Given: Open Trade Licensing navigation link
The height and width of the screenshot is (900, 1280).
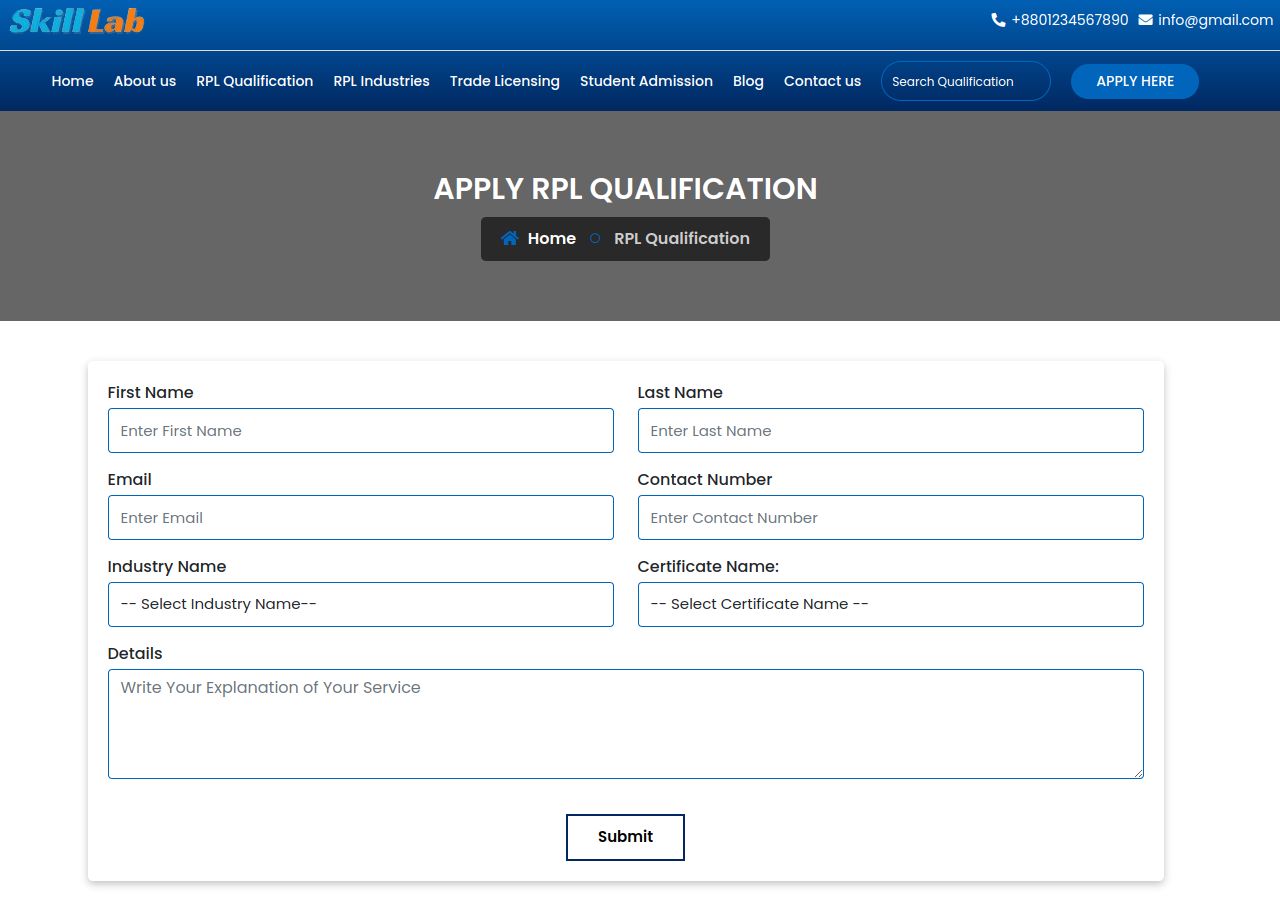Looking at the screenshot, I should [504, 81].
